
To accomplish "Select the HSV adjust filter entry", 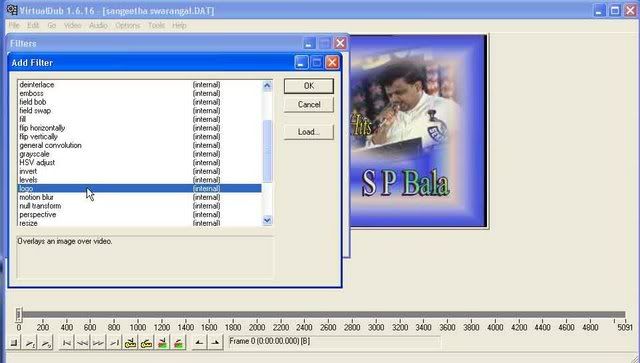I will [x=140, y=163].
